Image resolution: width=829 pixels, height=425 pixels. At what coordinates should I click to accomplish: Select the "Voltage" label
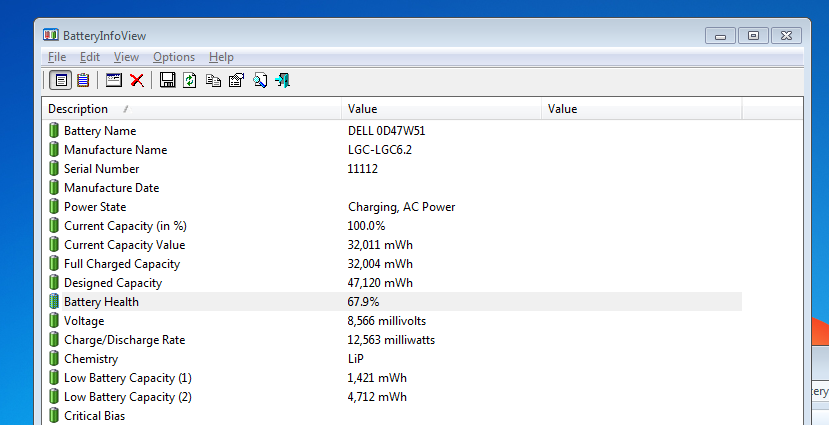(x=84, y=321)
